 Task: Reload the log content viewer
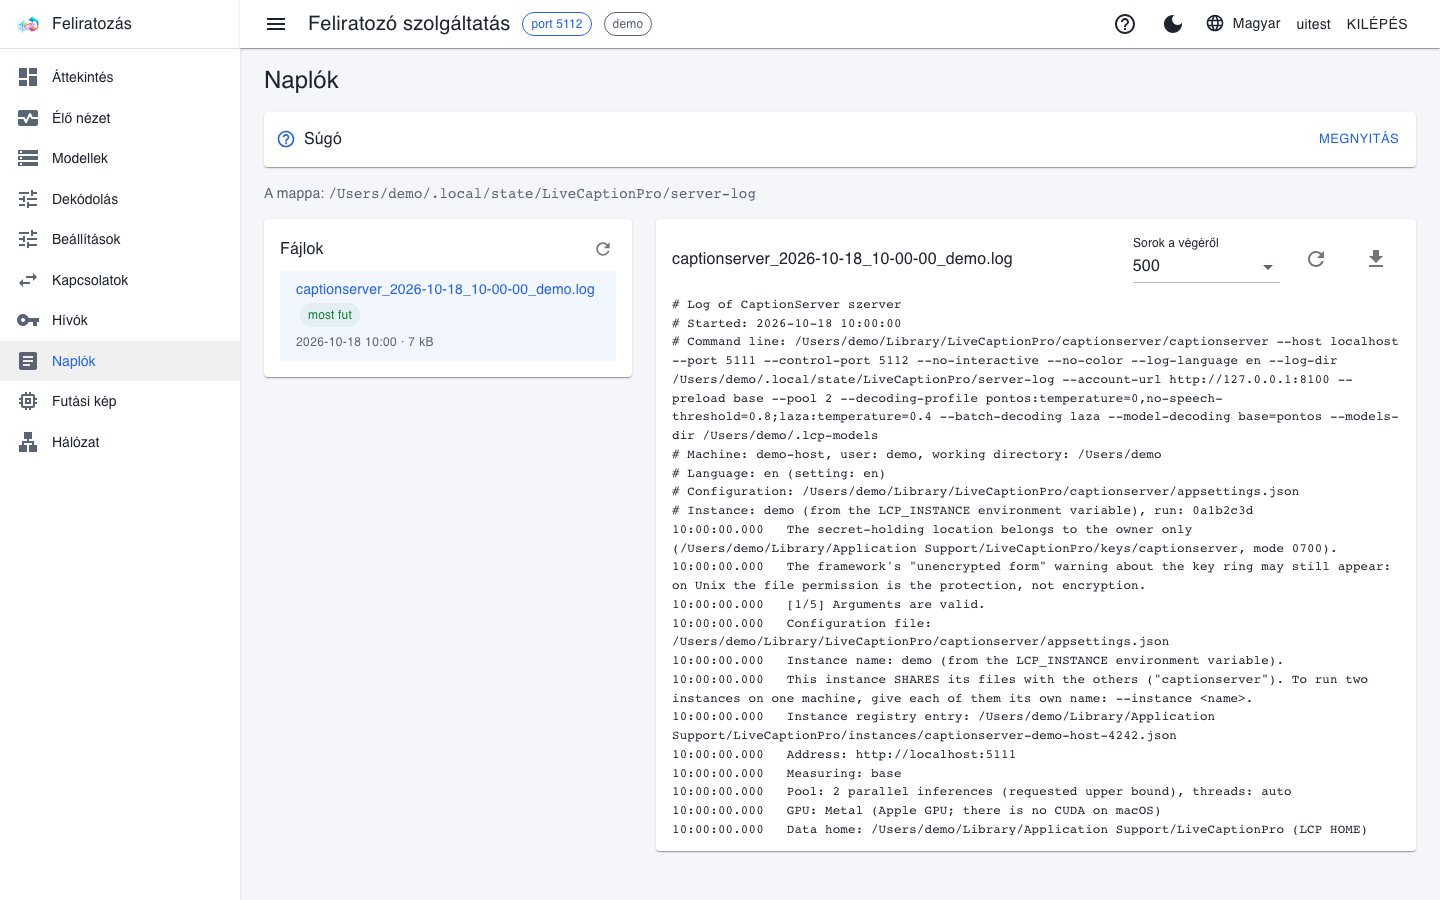pos(1316,259)
